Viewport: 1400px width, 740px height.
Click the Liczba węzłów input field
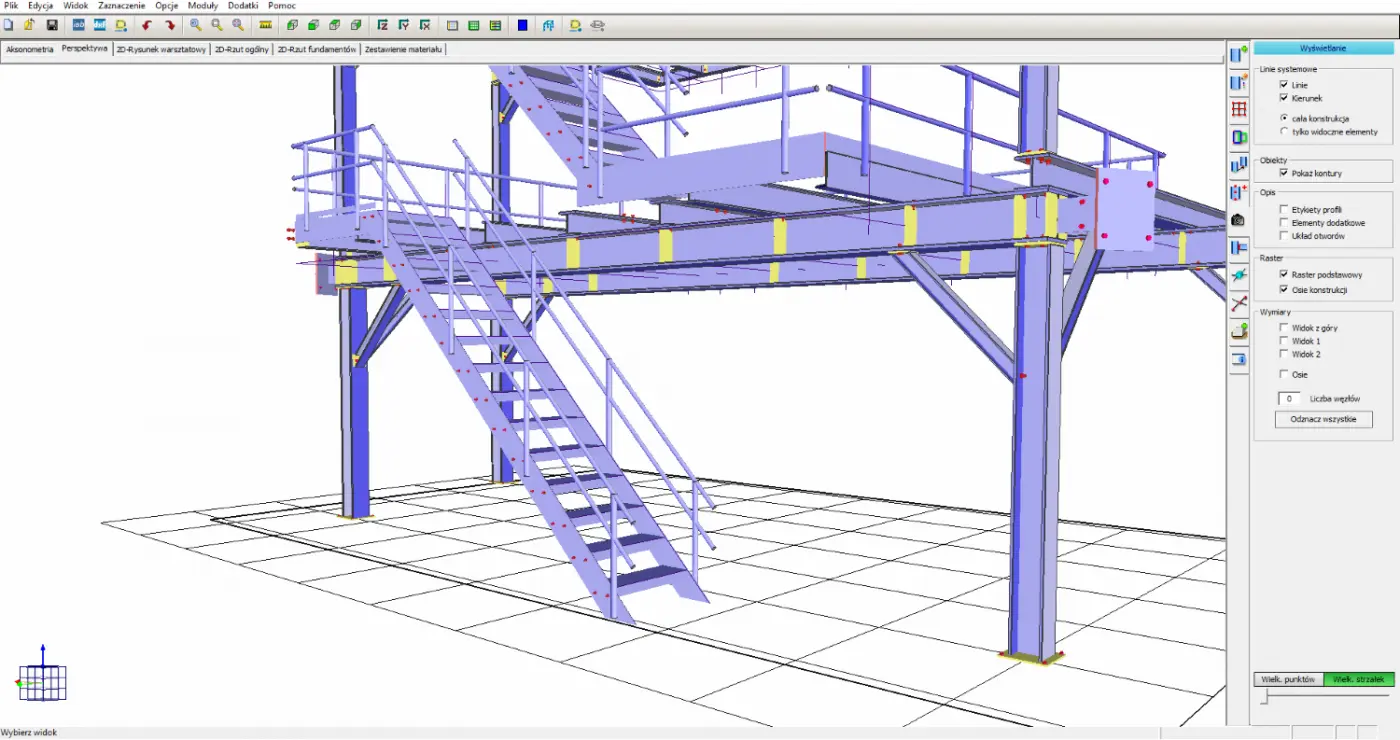1289,399
